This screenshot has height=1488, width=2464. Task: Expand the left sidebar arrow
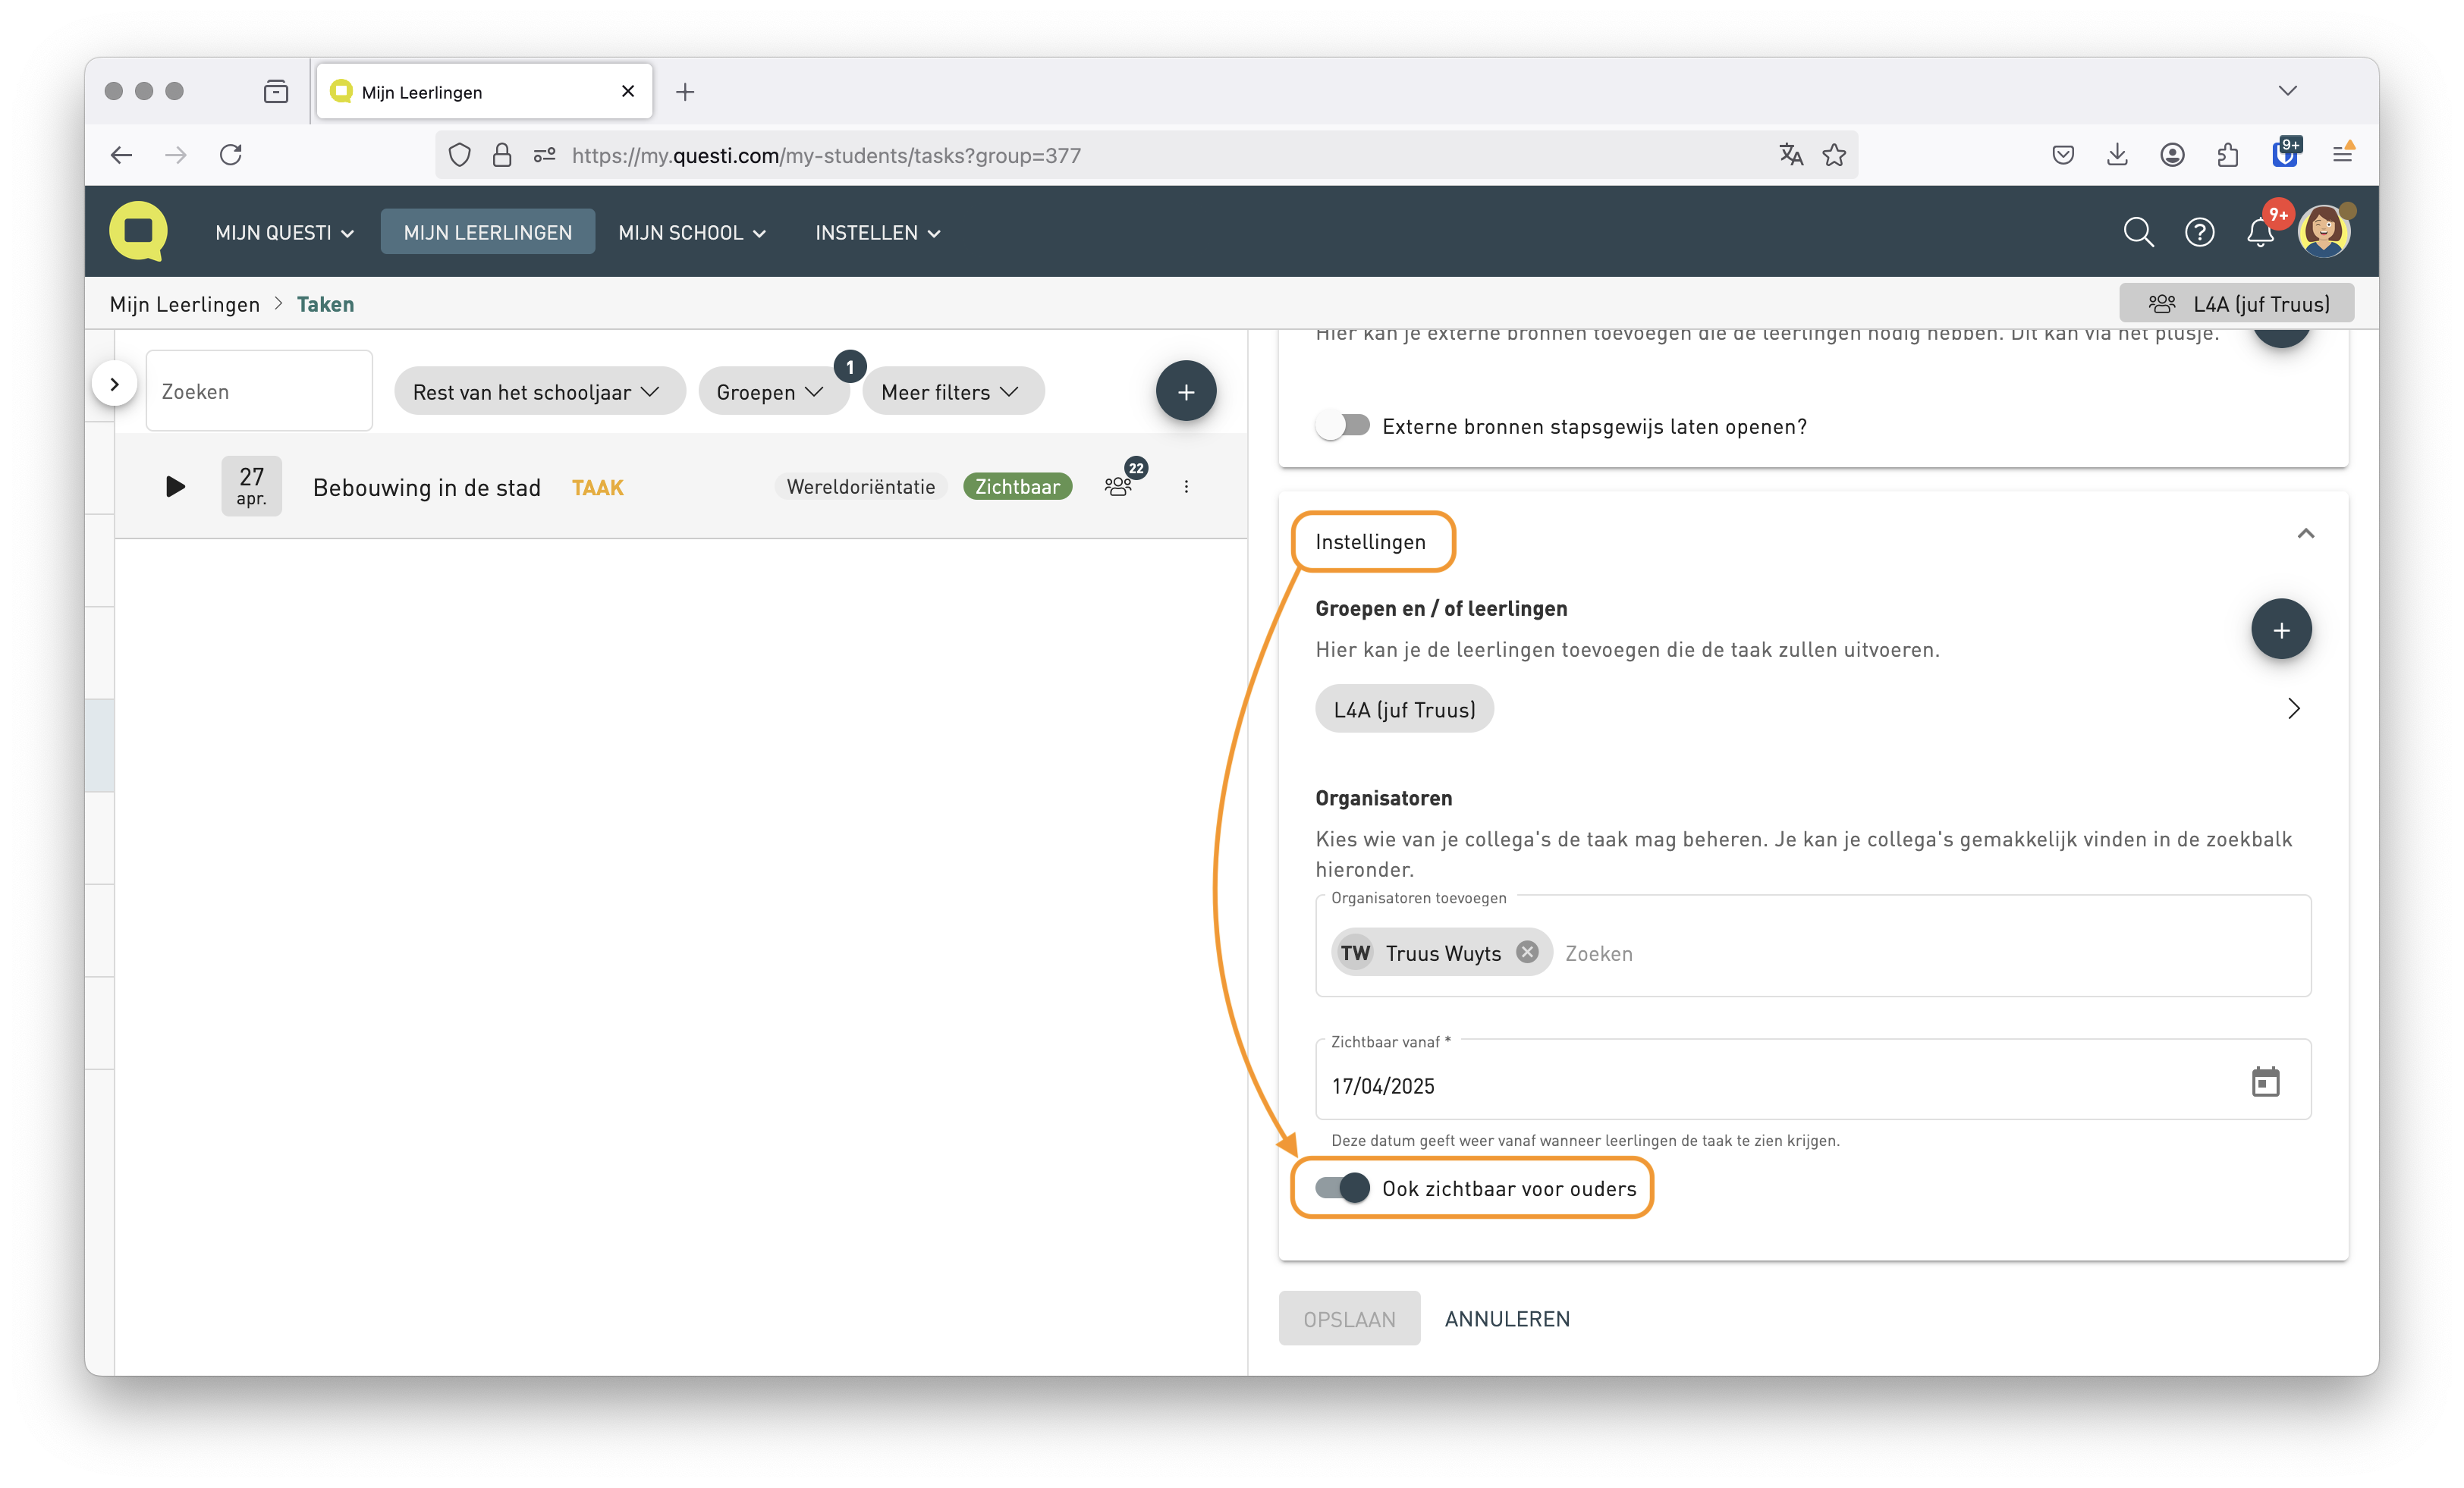point(114,384)
